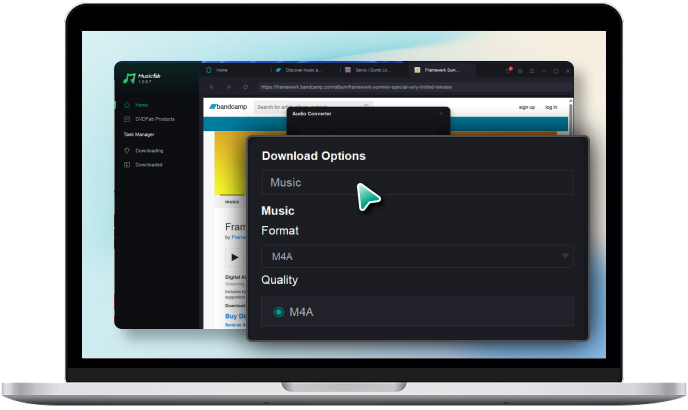Click the play button on the Bandcamp page
688x410 pixels.
235,257
